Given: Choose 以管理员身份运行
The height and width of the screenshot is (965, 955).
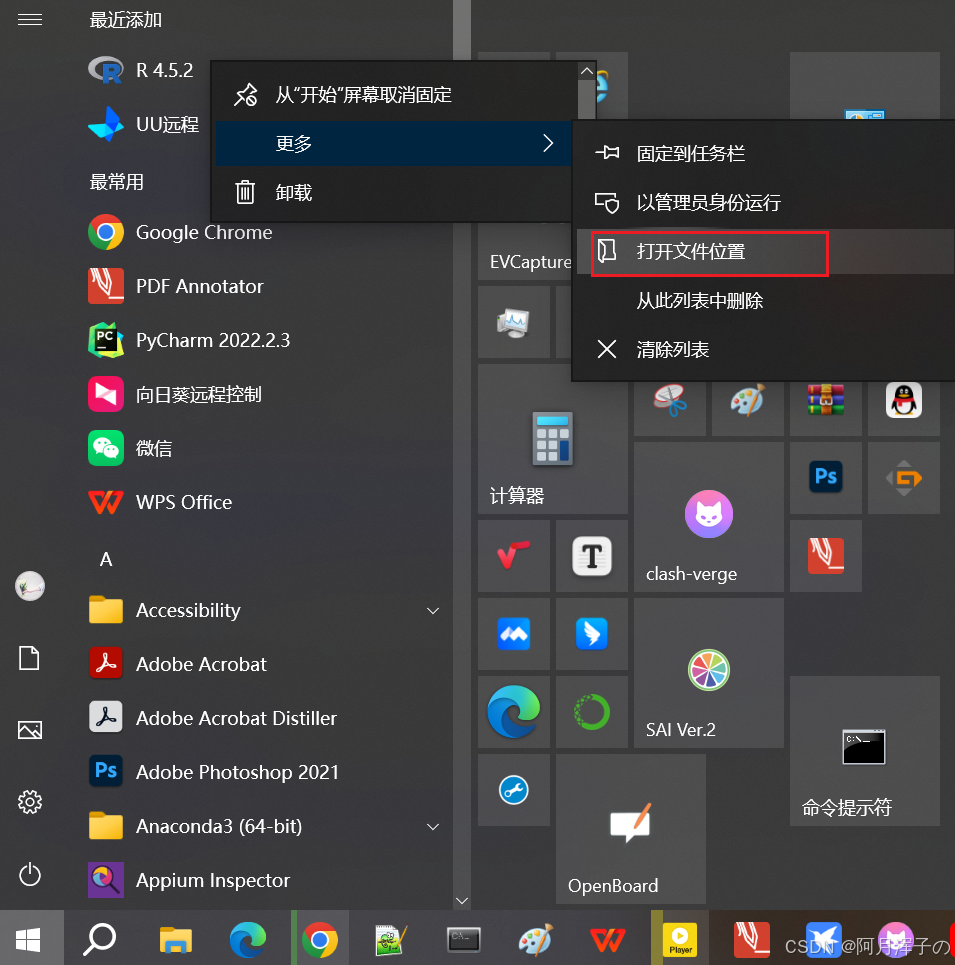Looking at the screenshot, I should click(x=766, y=202).
